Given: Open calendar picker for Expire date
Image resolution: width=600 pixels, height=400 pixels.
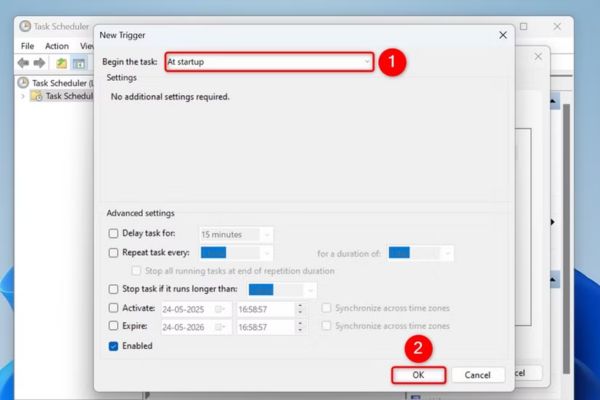Looking at the screenshot, I should (x=221, y=326).
